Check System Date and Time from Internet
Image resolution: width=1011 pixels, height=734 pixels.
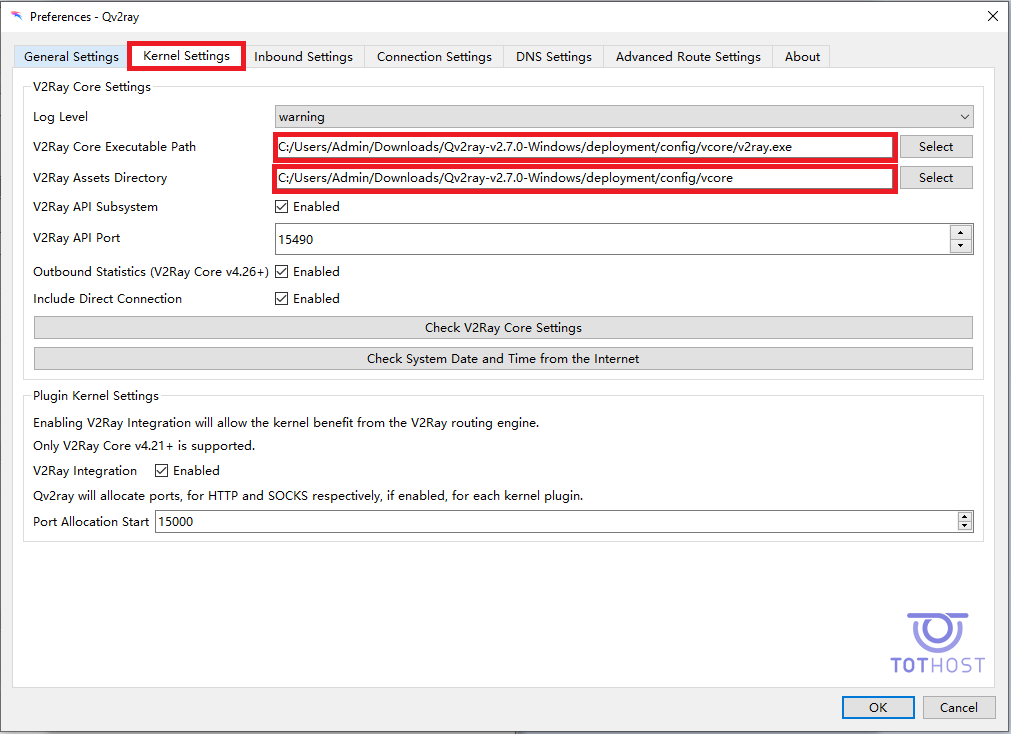click(502, 359)
